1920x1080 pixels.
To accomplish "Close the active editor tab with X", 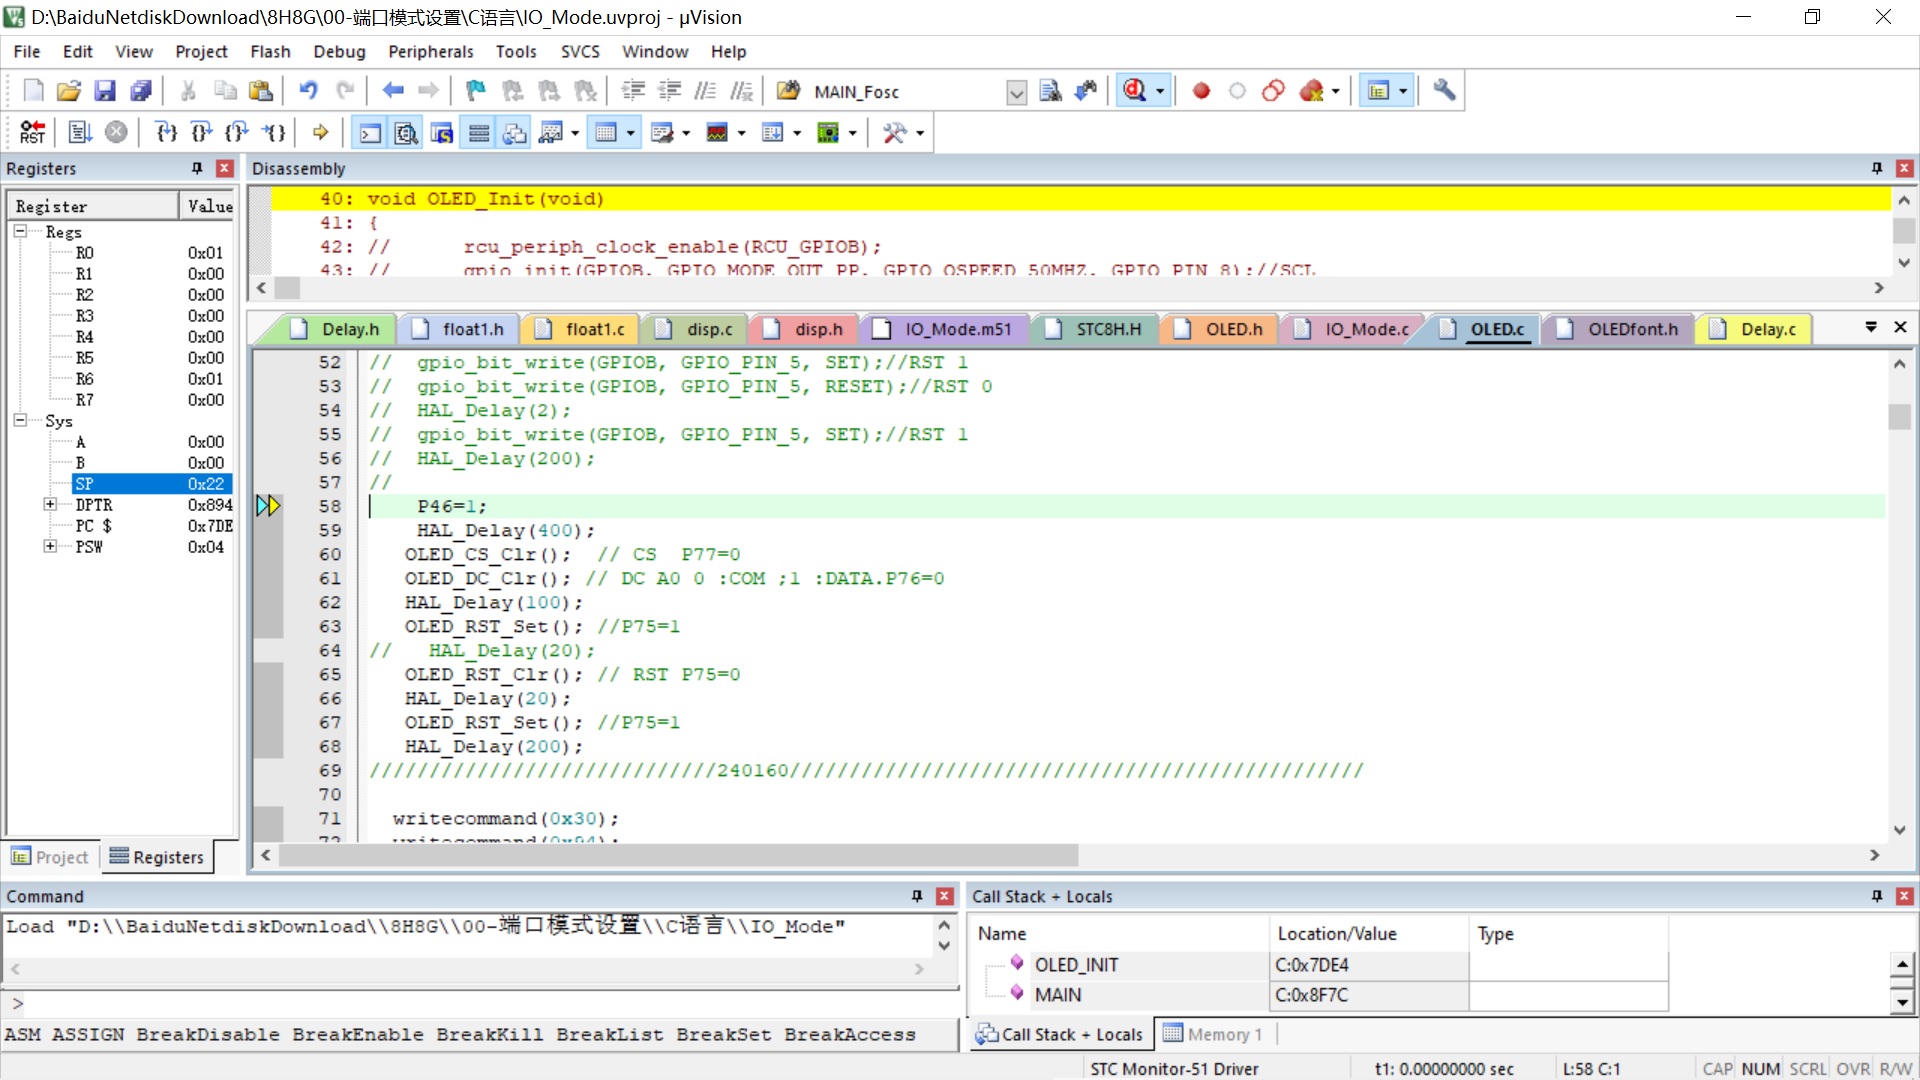I will [x=1900, y=327].
